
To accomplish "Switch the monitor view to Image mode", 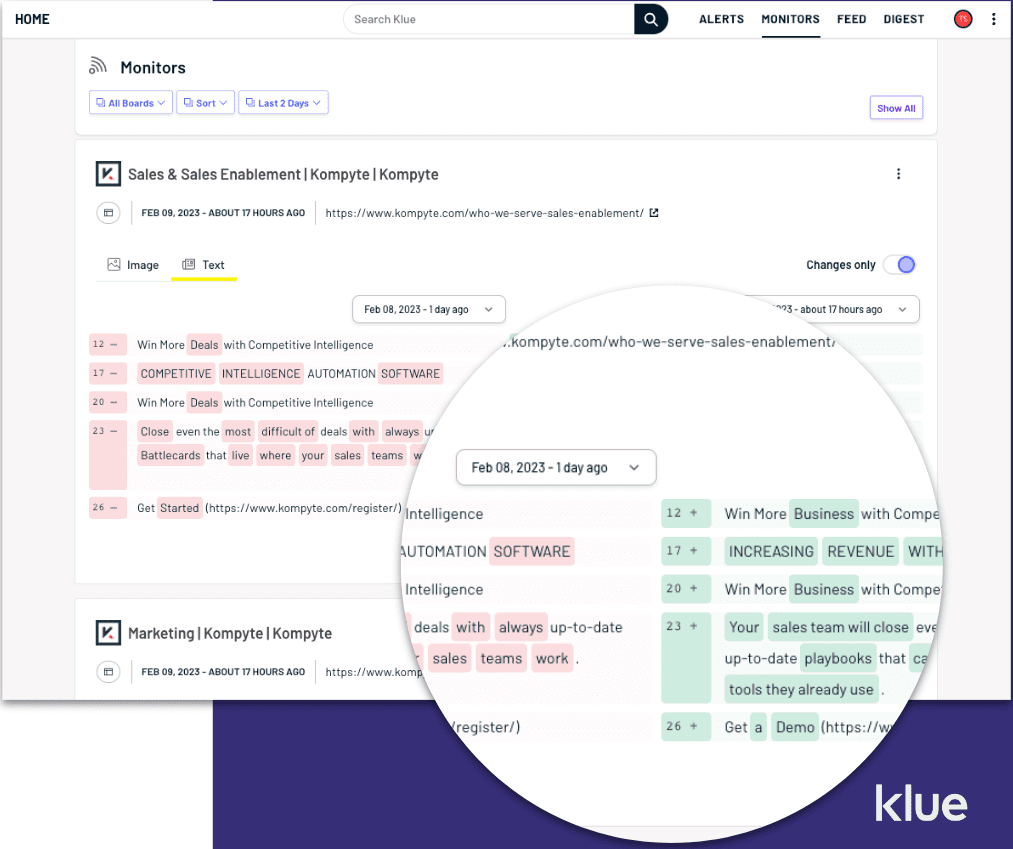I will point(132,264).
